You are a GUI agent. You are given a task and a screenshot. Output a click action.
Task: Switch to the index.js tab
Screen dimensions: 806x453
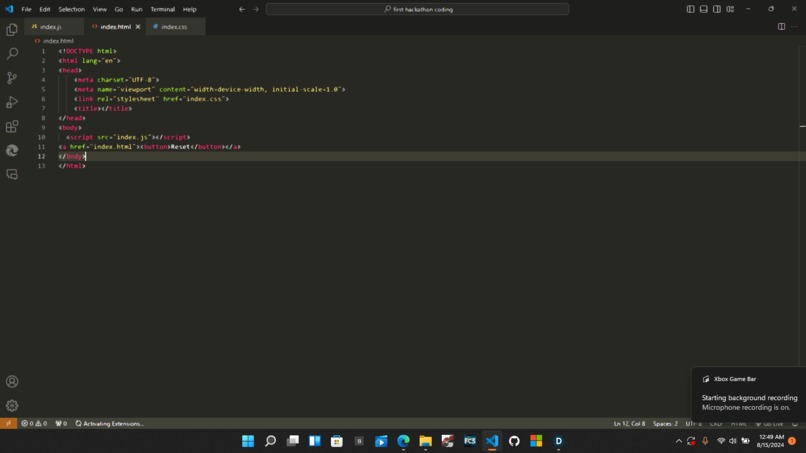point(53,27)
